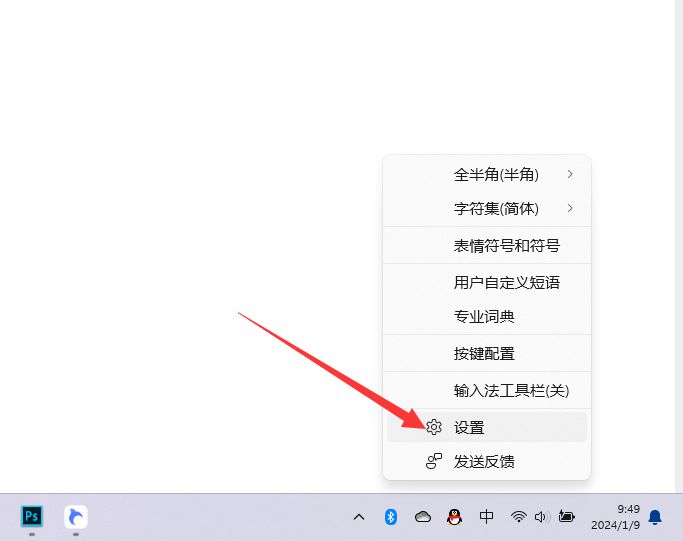Viewport: 683px width, 541px height.
Task: Open Photoshop from the taskbar
Action: (32, 517)
